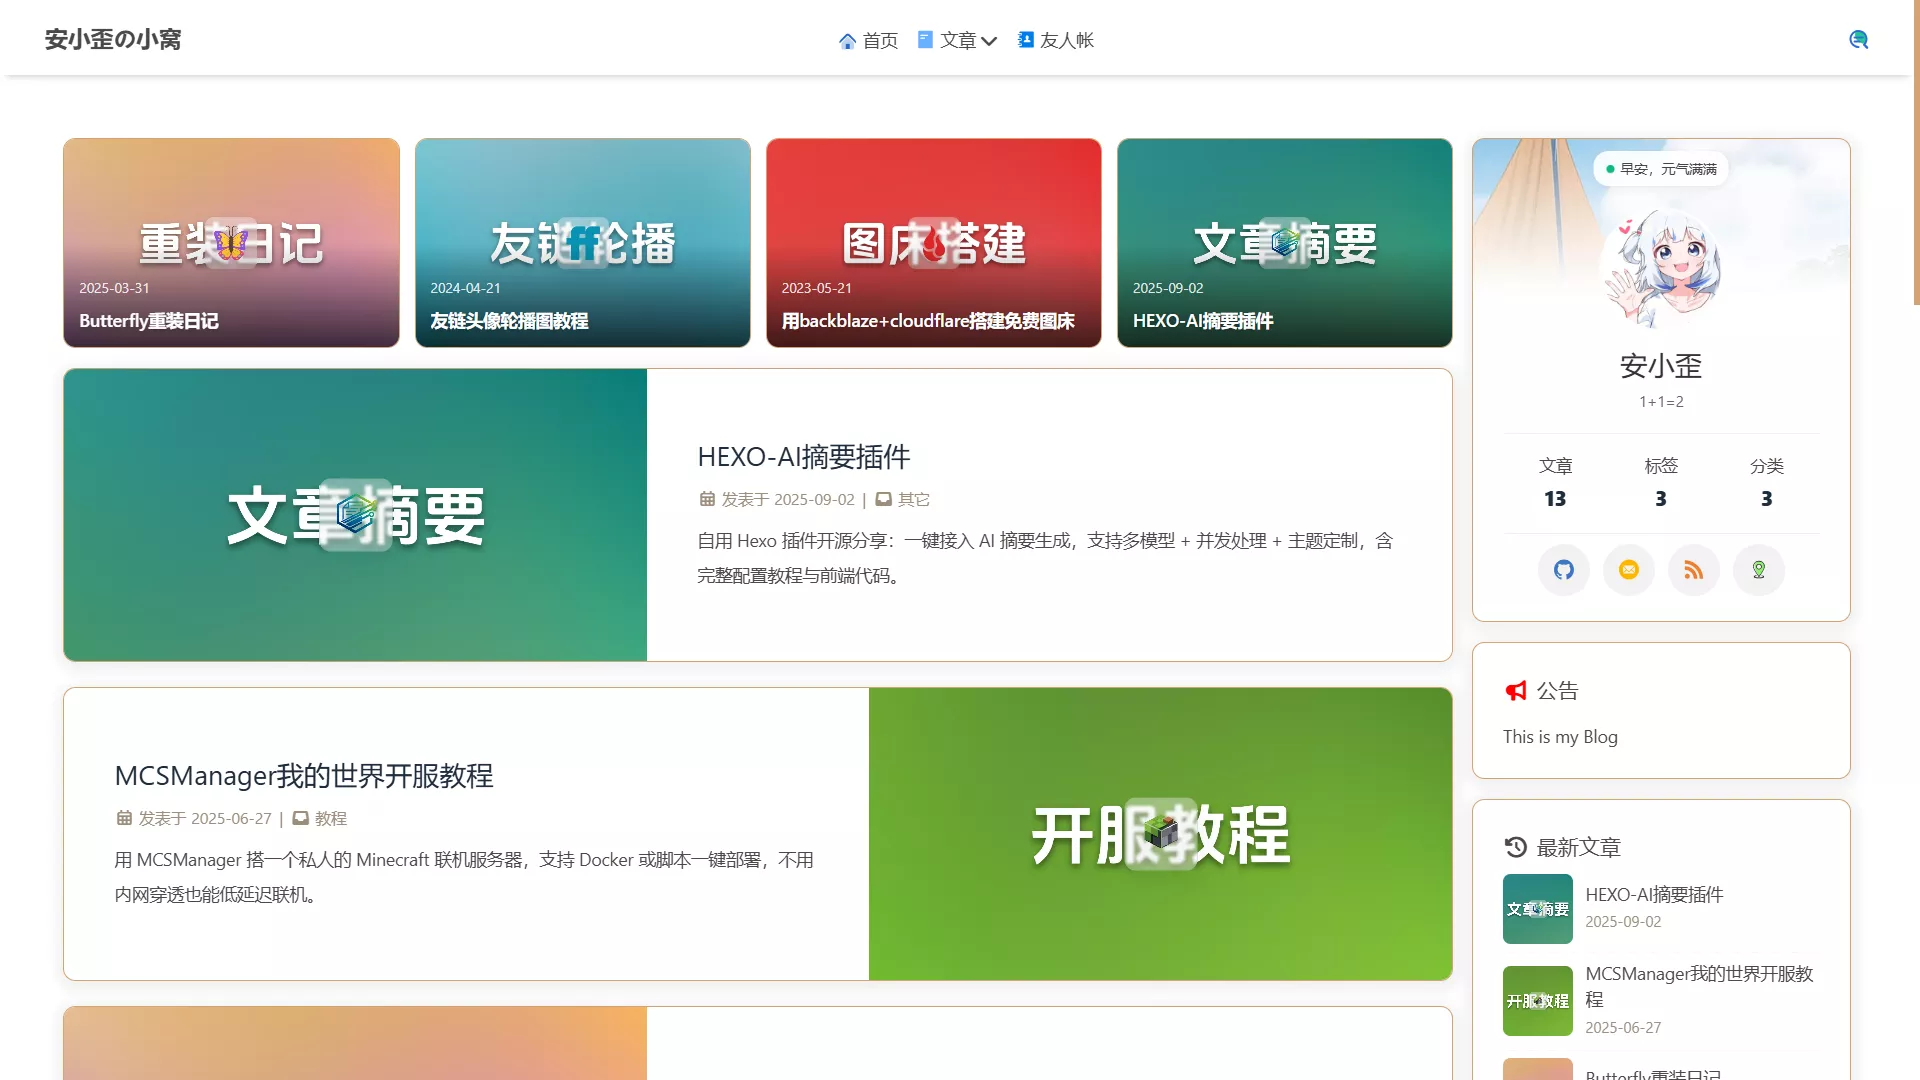Screen dimensions: 1920x1080
Task: Click the inbox icon beside 教程 category
Action: (300, 818)
